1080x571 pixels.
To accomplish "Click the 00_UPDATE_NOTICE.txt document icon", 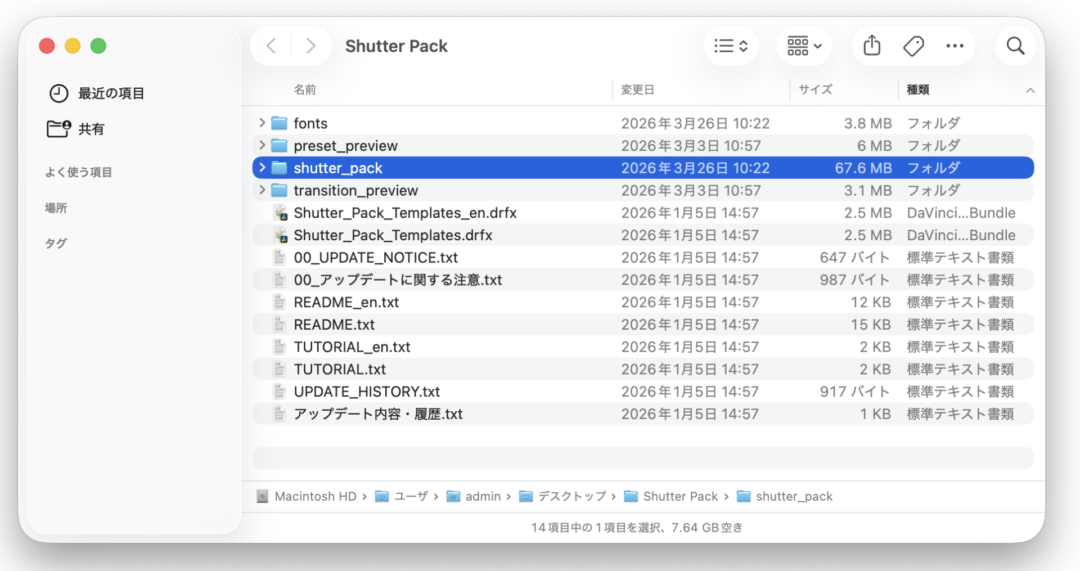I will coord(279,258).
